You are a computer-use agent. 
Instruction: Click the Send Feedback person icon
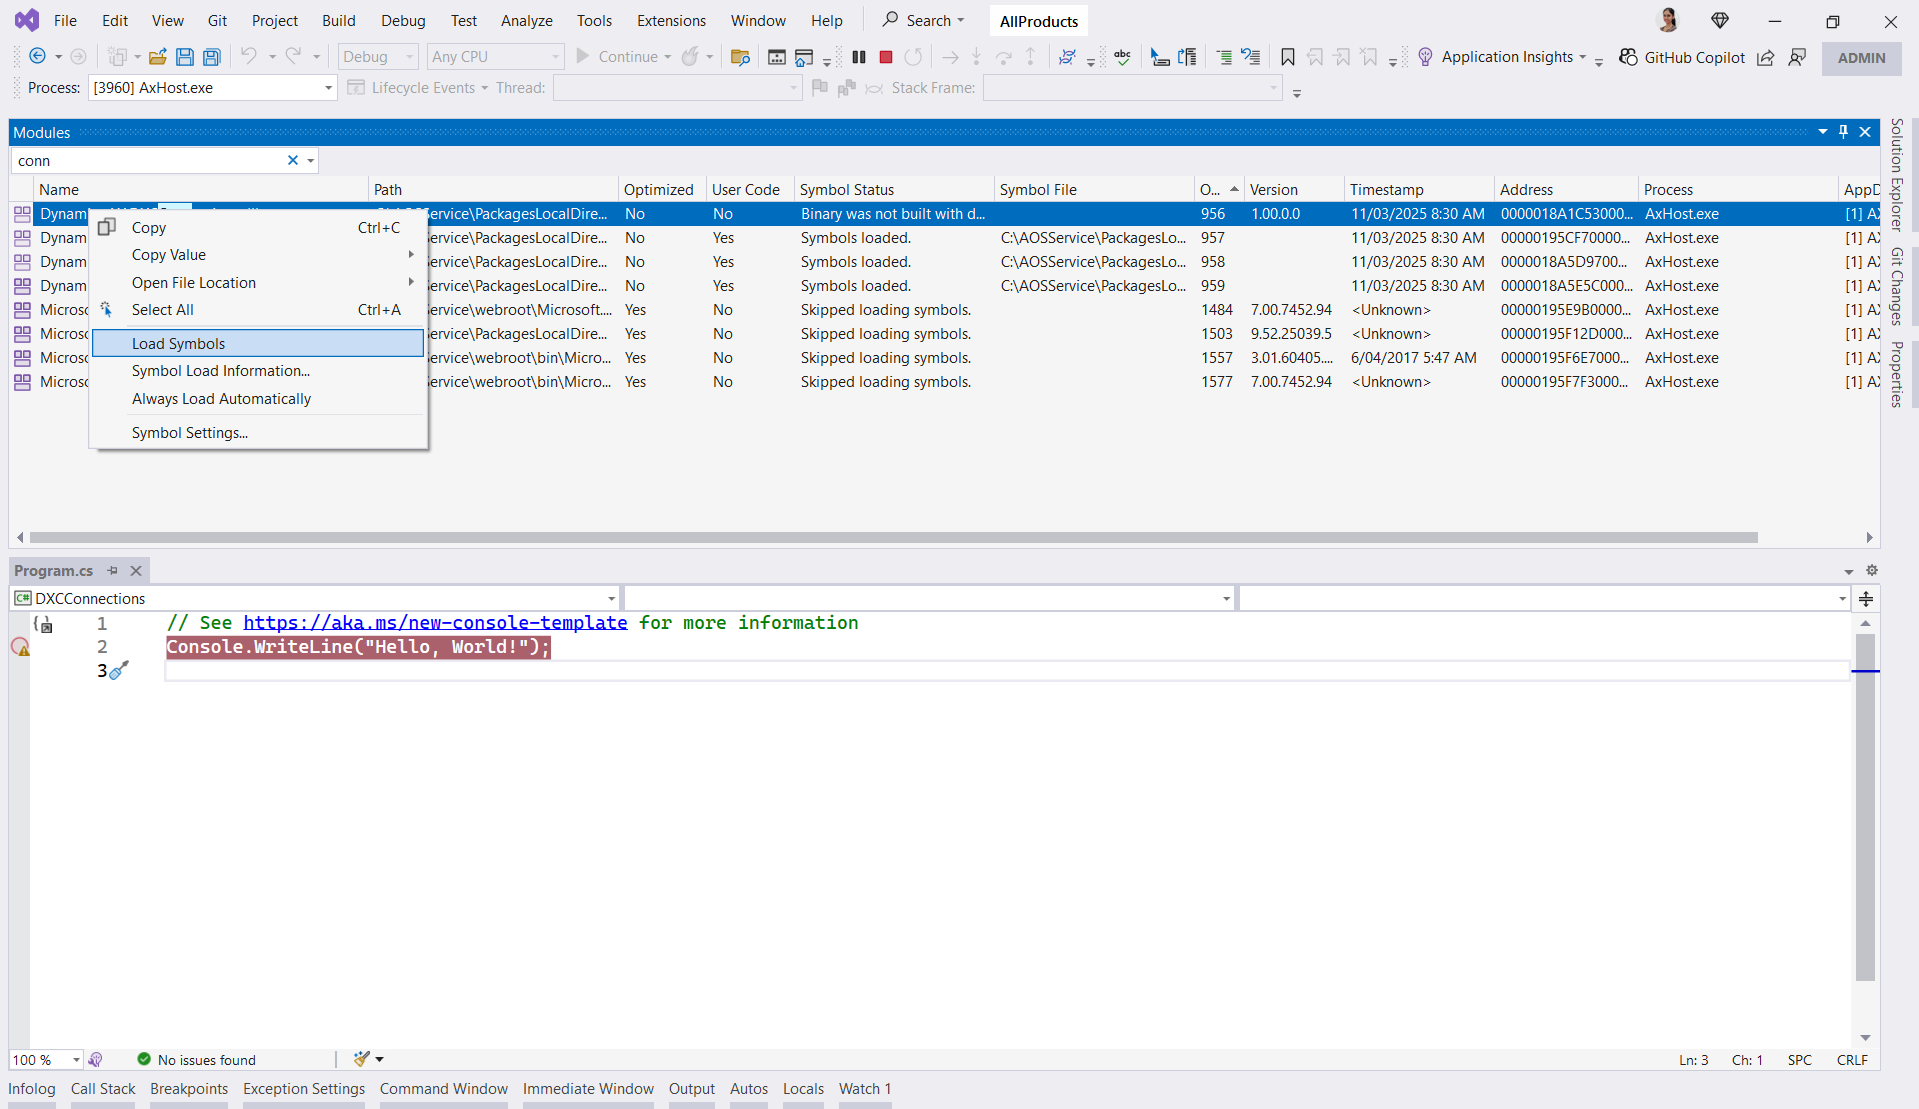click(1797, 57)
